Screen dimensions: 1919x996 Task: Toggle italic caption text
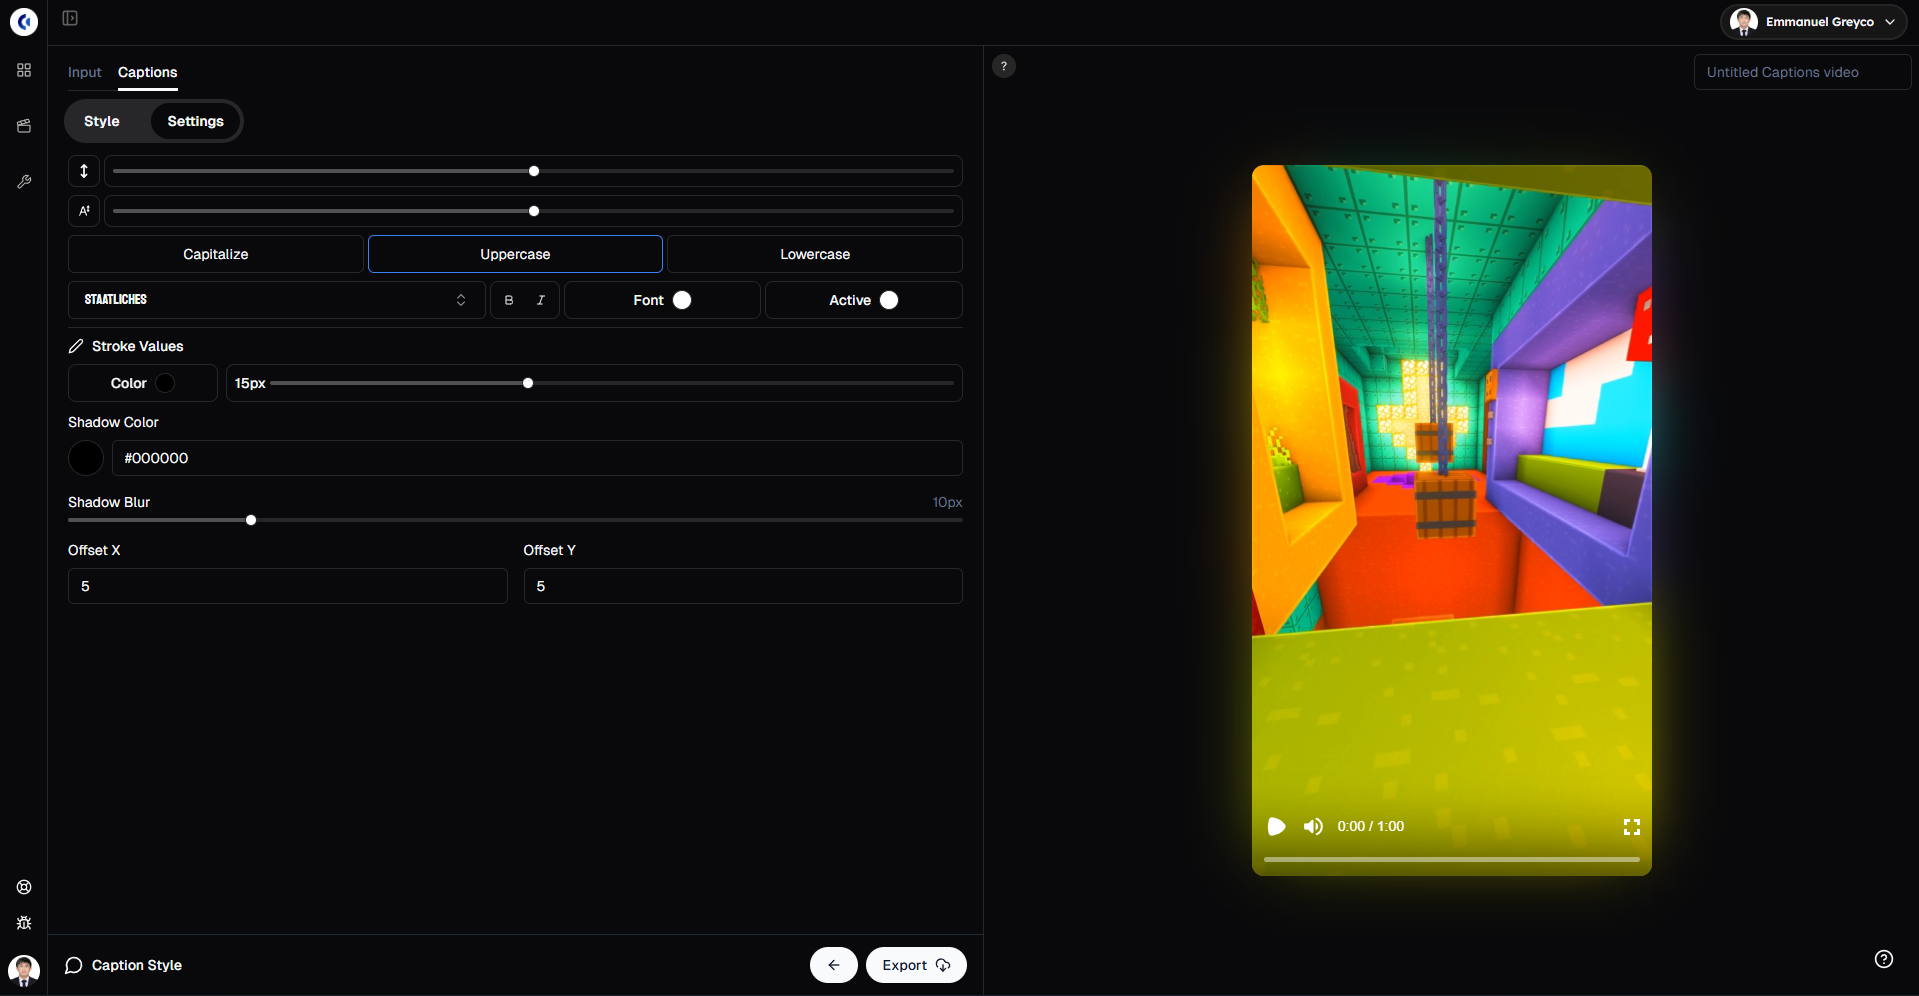[541, 300]
